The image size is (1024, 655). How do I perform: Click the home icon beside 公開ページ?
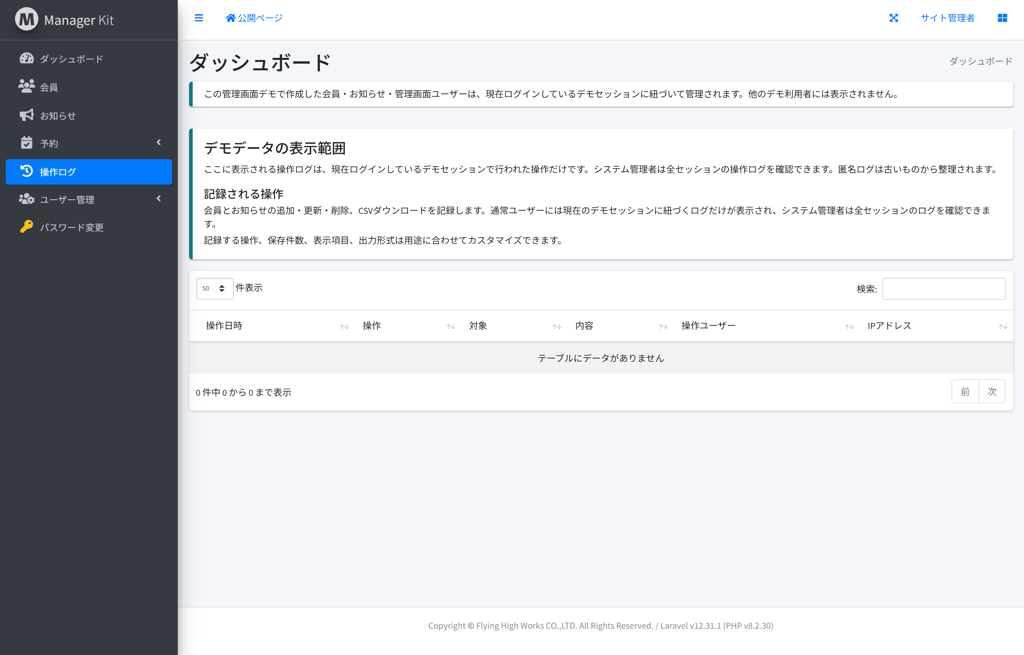tap(231, 18)
